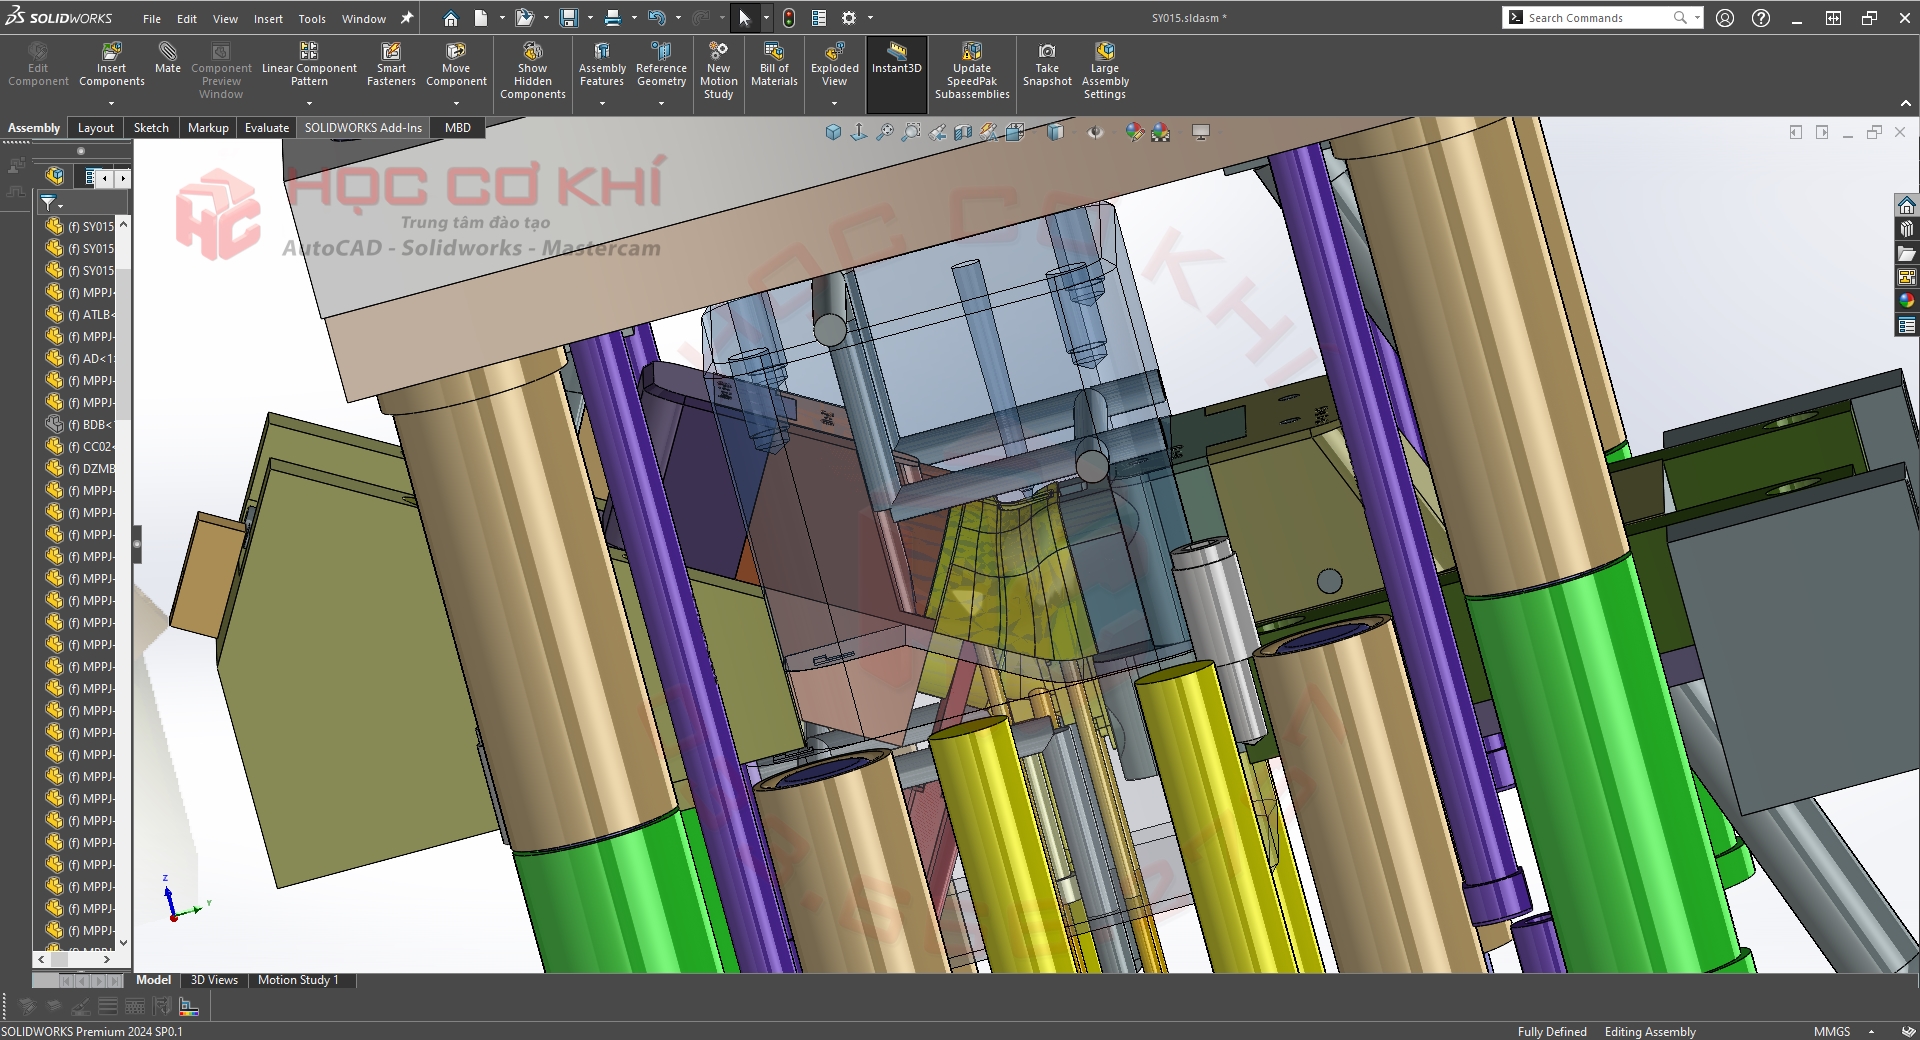Expand the Reference Geometry dropdown arrow
Screen dimensions: 1920x1040
(661, 103)
